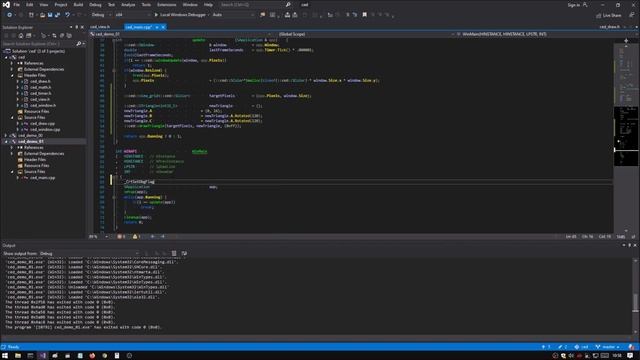
Task: Collapse Header Files folder under cad
Action: 12,76
